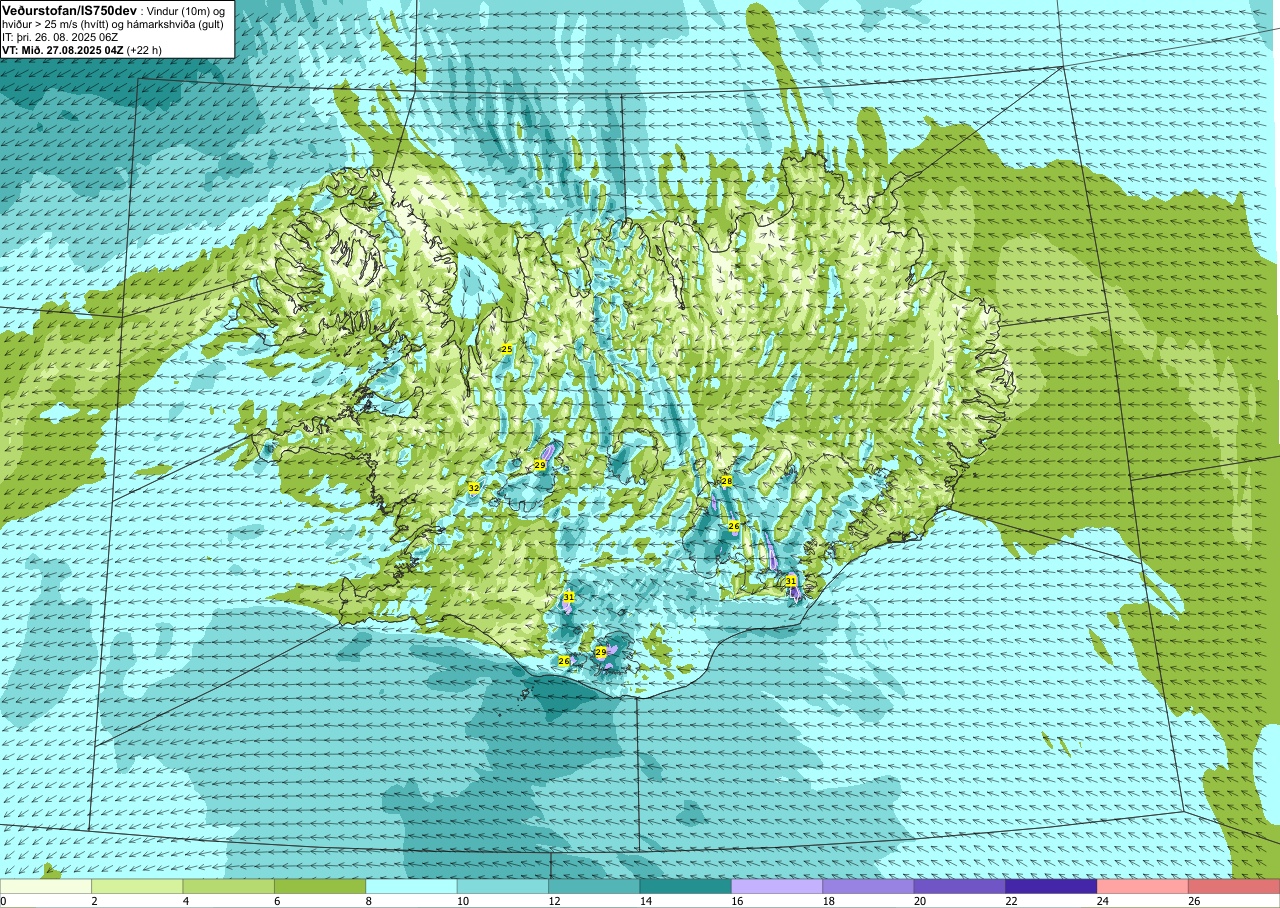Click the title text Veðurstofan/IS750dev
Screen dimensions: 1280x908
click(70, 10)
